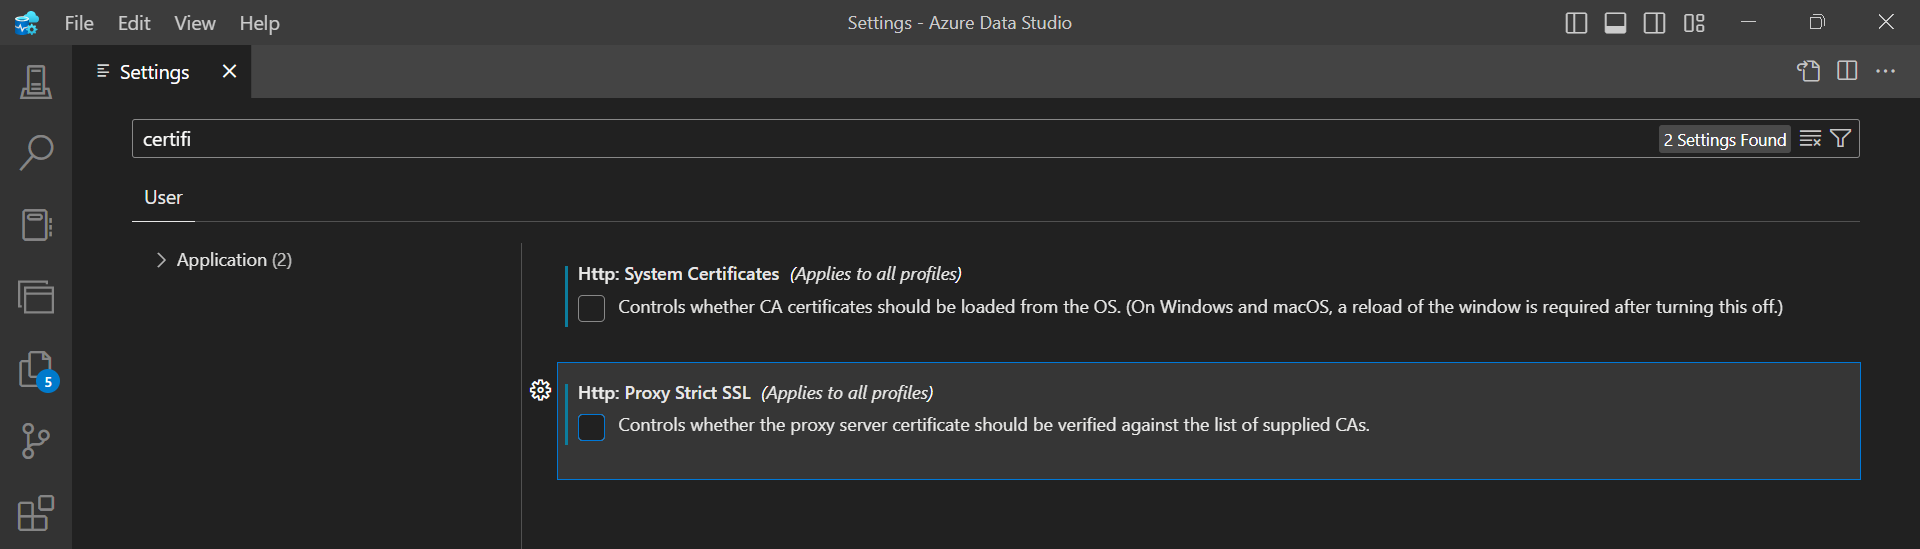Click the 'Application (2)' tree label

click(234, 260)
